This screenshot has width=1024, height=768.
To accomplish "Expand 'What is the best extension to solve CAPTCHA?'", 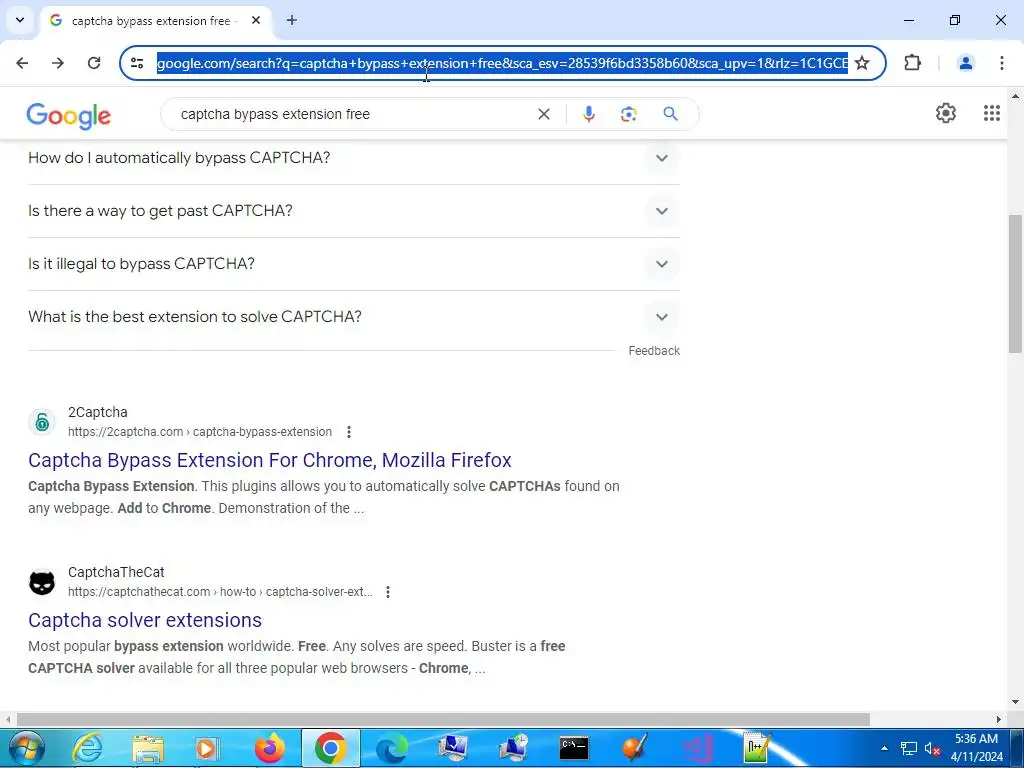I will 353,317.
